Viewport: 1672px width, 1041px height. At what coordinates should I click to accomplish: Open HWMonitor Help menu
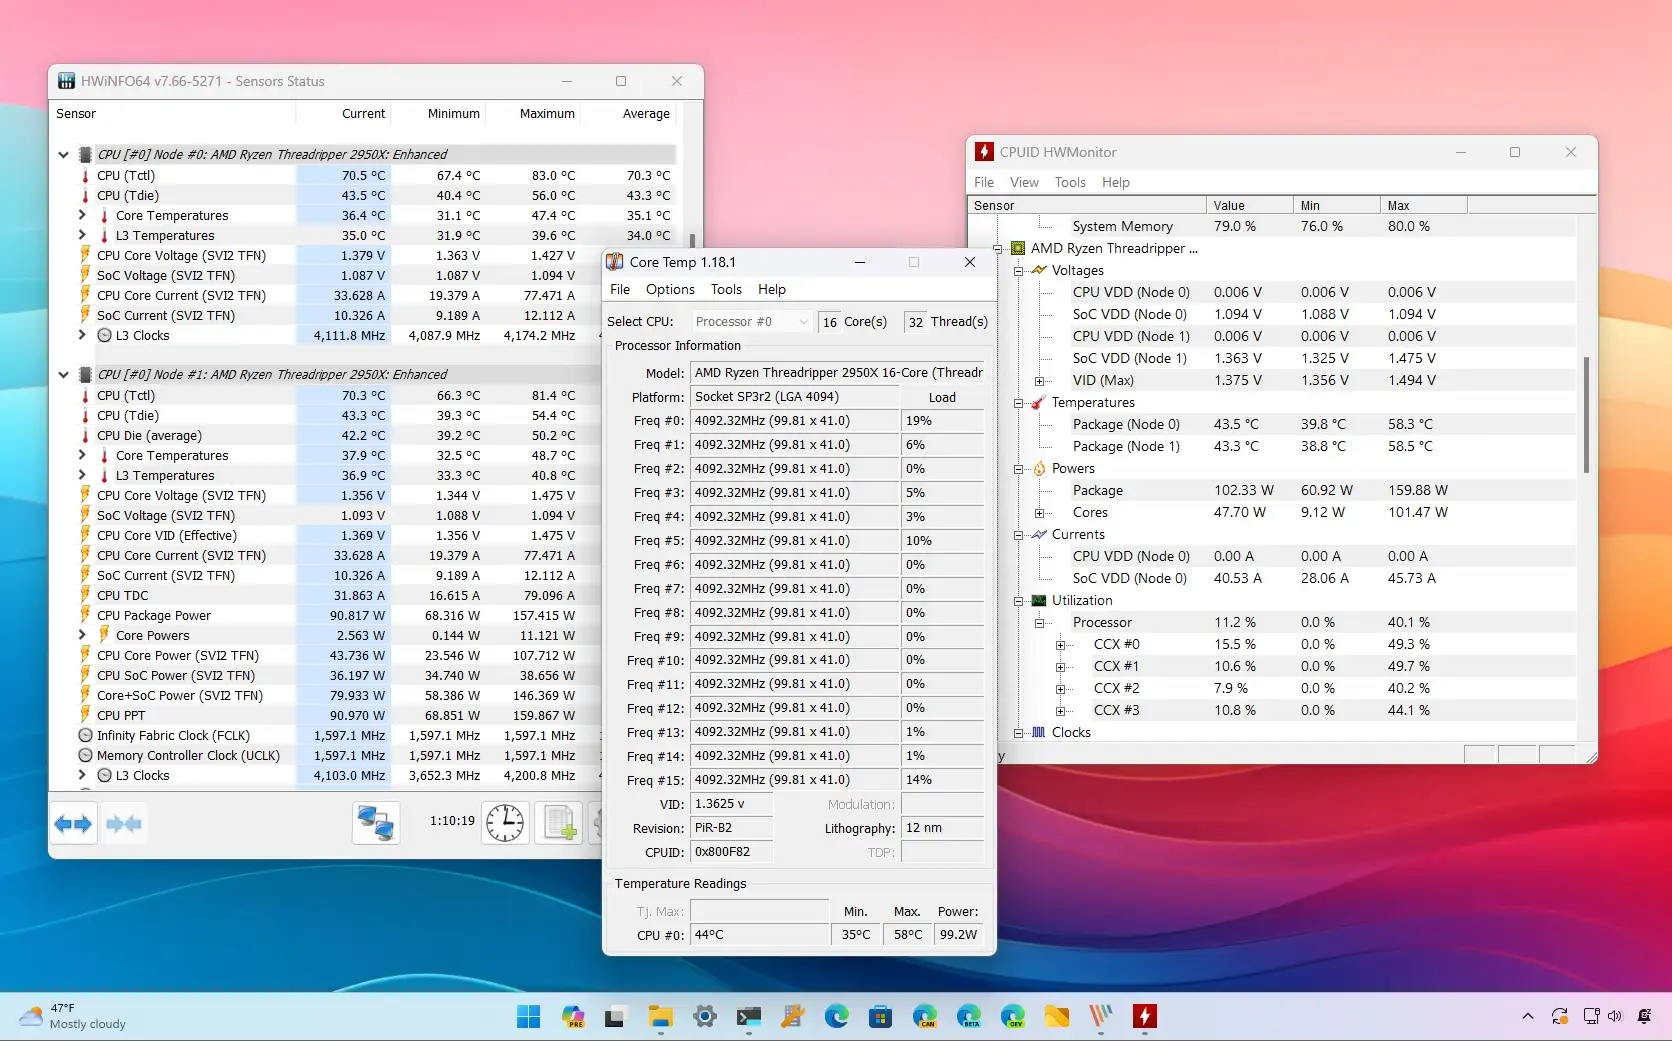[x=1116, y=182]
